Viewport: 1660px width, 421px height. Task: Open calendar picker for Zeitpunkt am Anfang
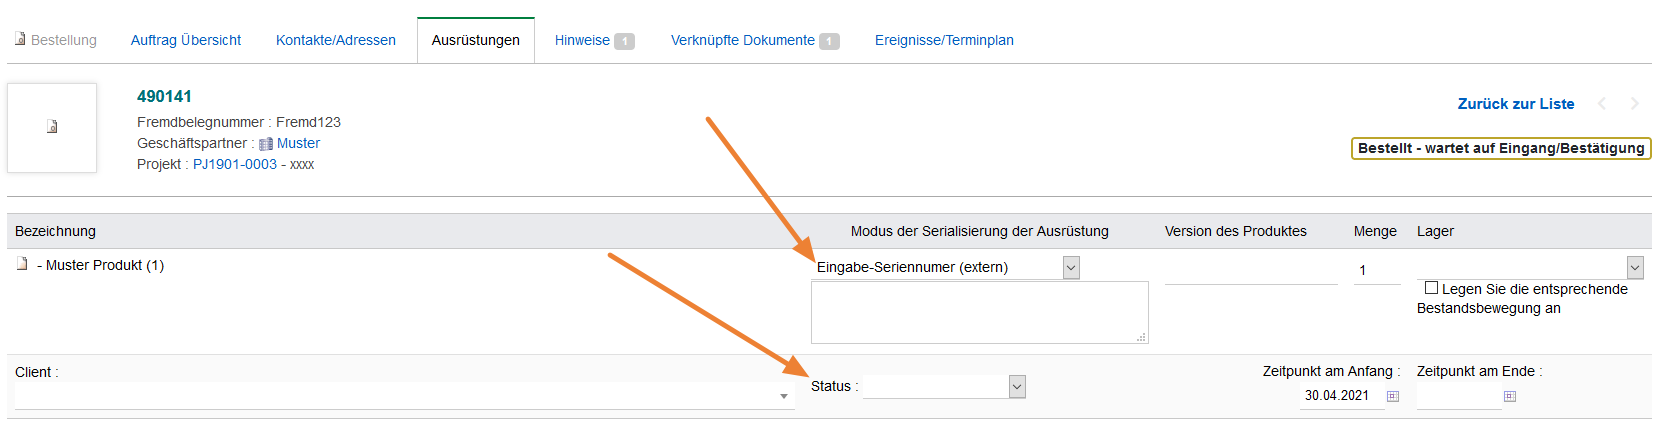pos(1393,396)
